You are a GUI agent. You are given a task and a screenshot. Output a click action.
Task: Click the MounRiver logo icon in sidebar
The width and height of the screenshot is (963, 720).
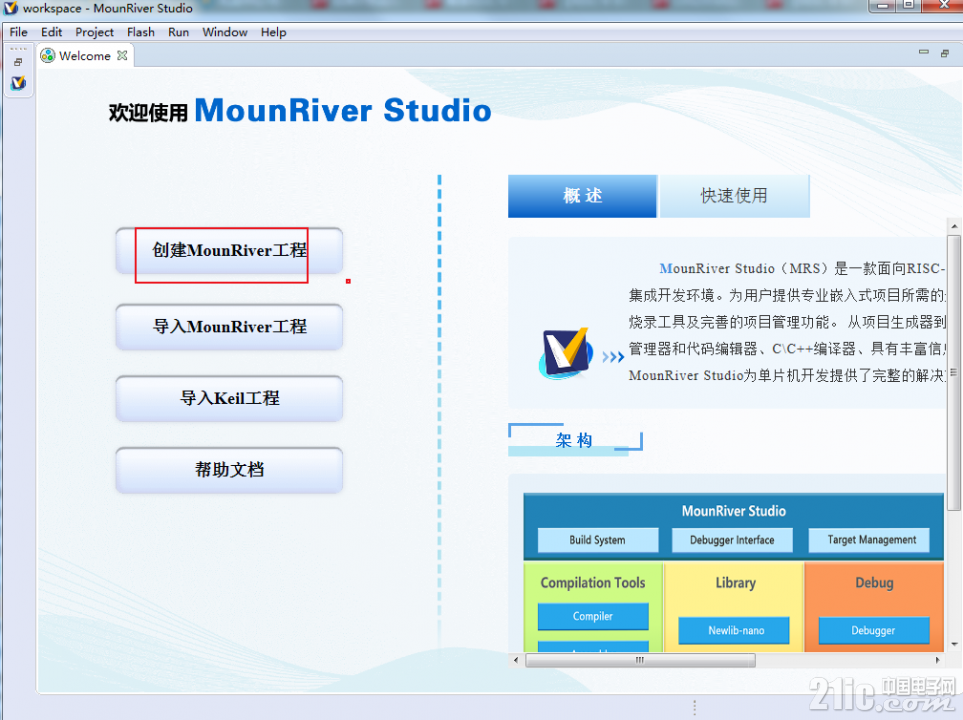coord(18,82)
